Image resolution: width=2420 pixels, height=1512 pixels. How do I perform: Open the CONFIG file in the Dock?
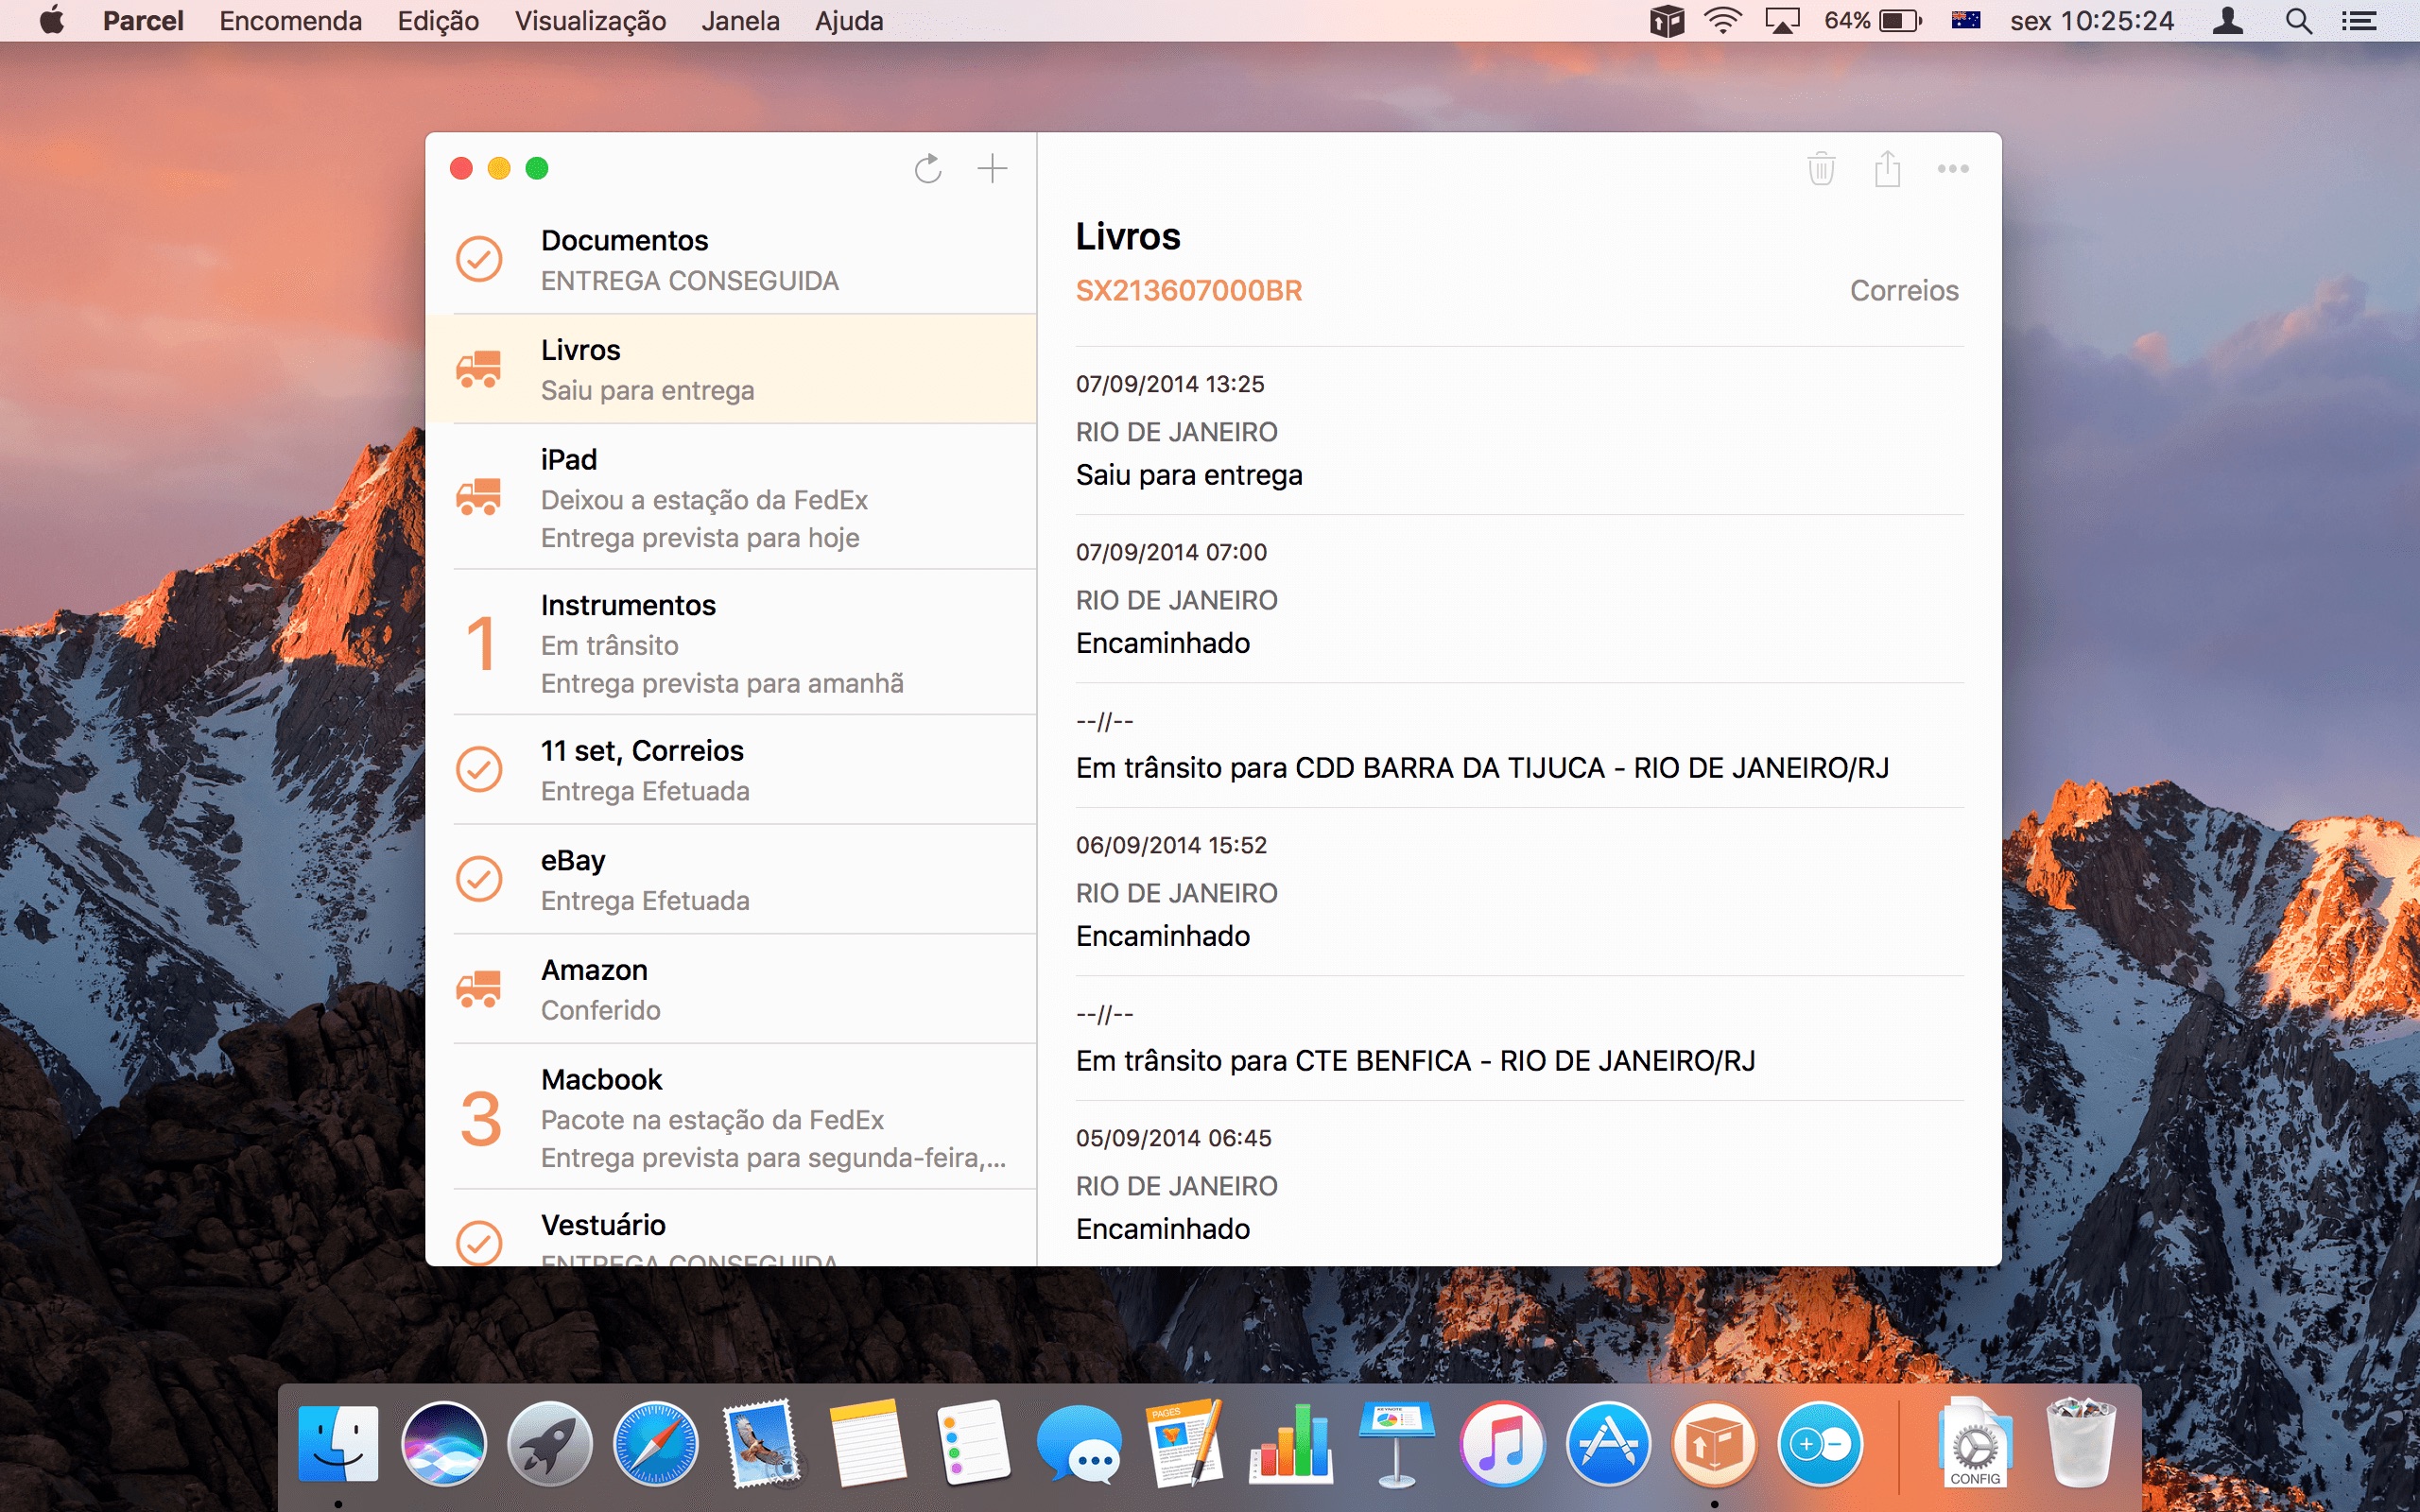[x=1974, y=1443]
